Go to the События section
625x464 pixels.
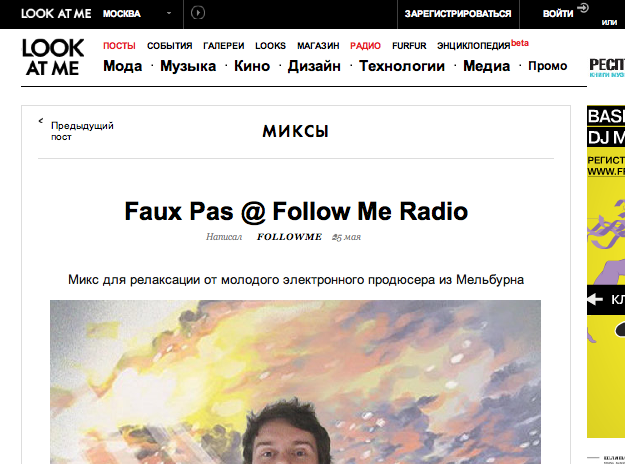[169, 46]
